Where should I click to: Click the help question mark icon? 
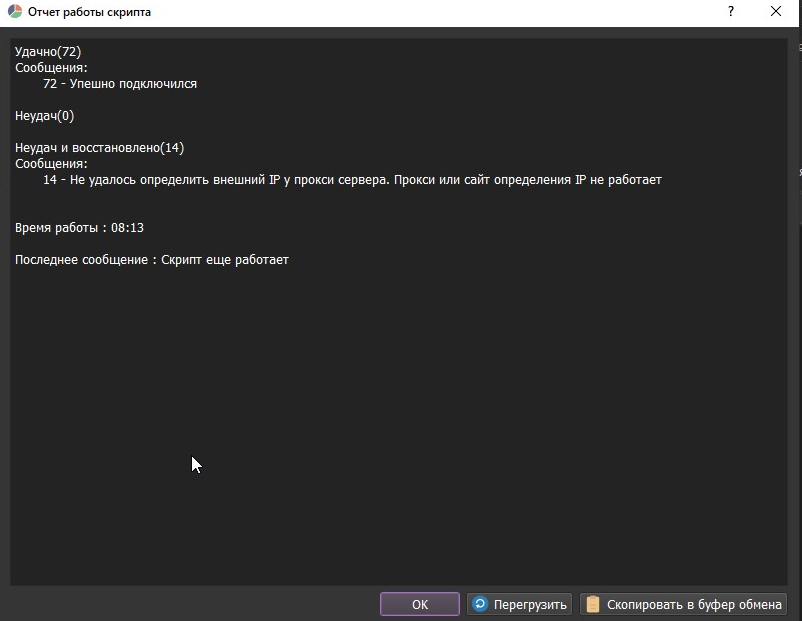pos(730,12)
